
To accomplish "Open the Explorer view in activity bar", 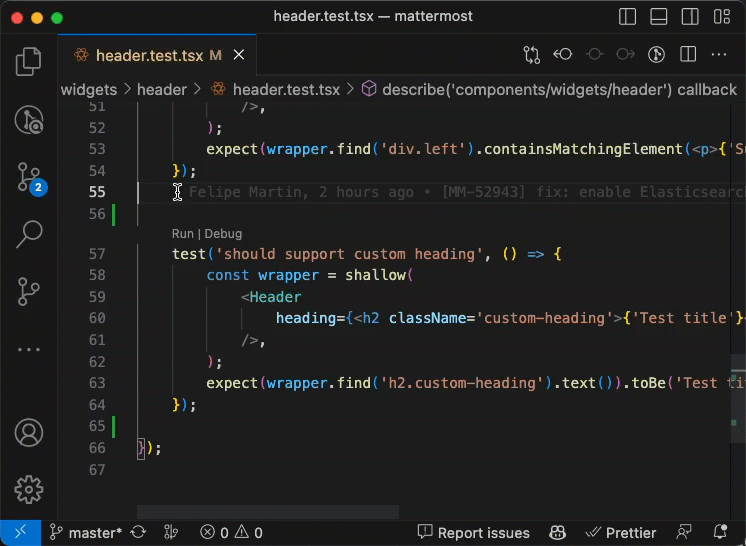I will [29, 62].
